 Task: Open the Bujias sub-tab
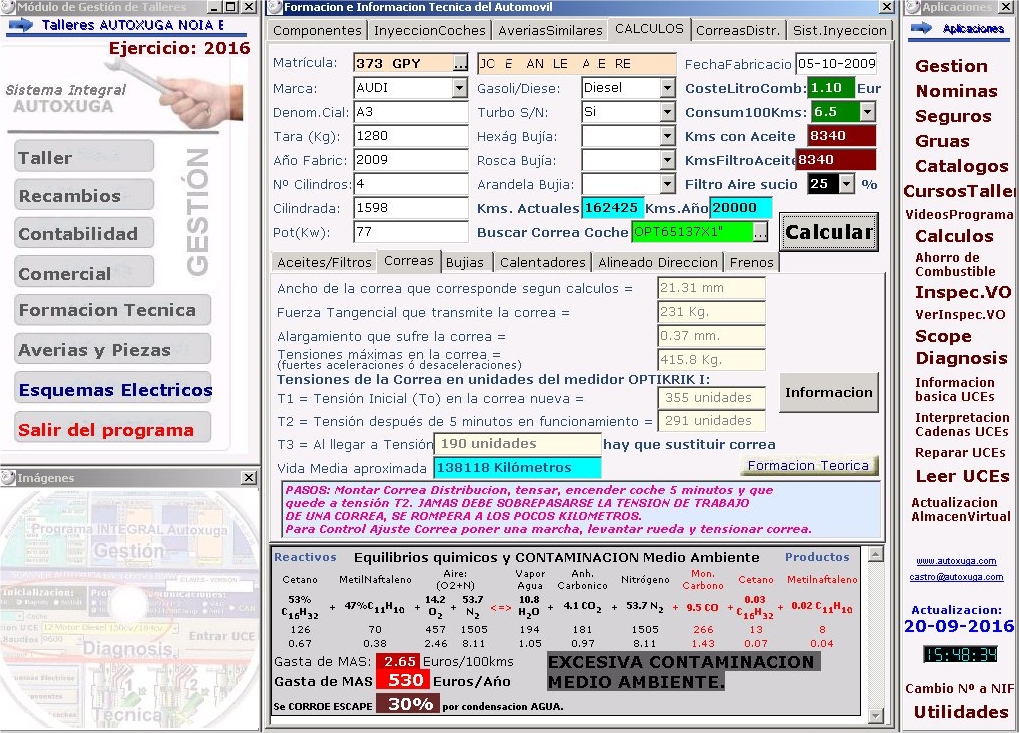(x=465, y=262)
